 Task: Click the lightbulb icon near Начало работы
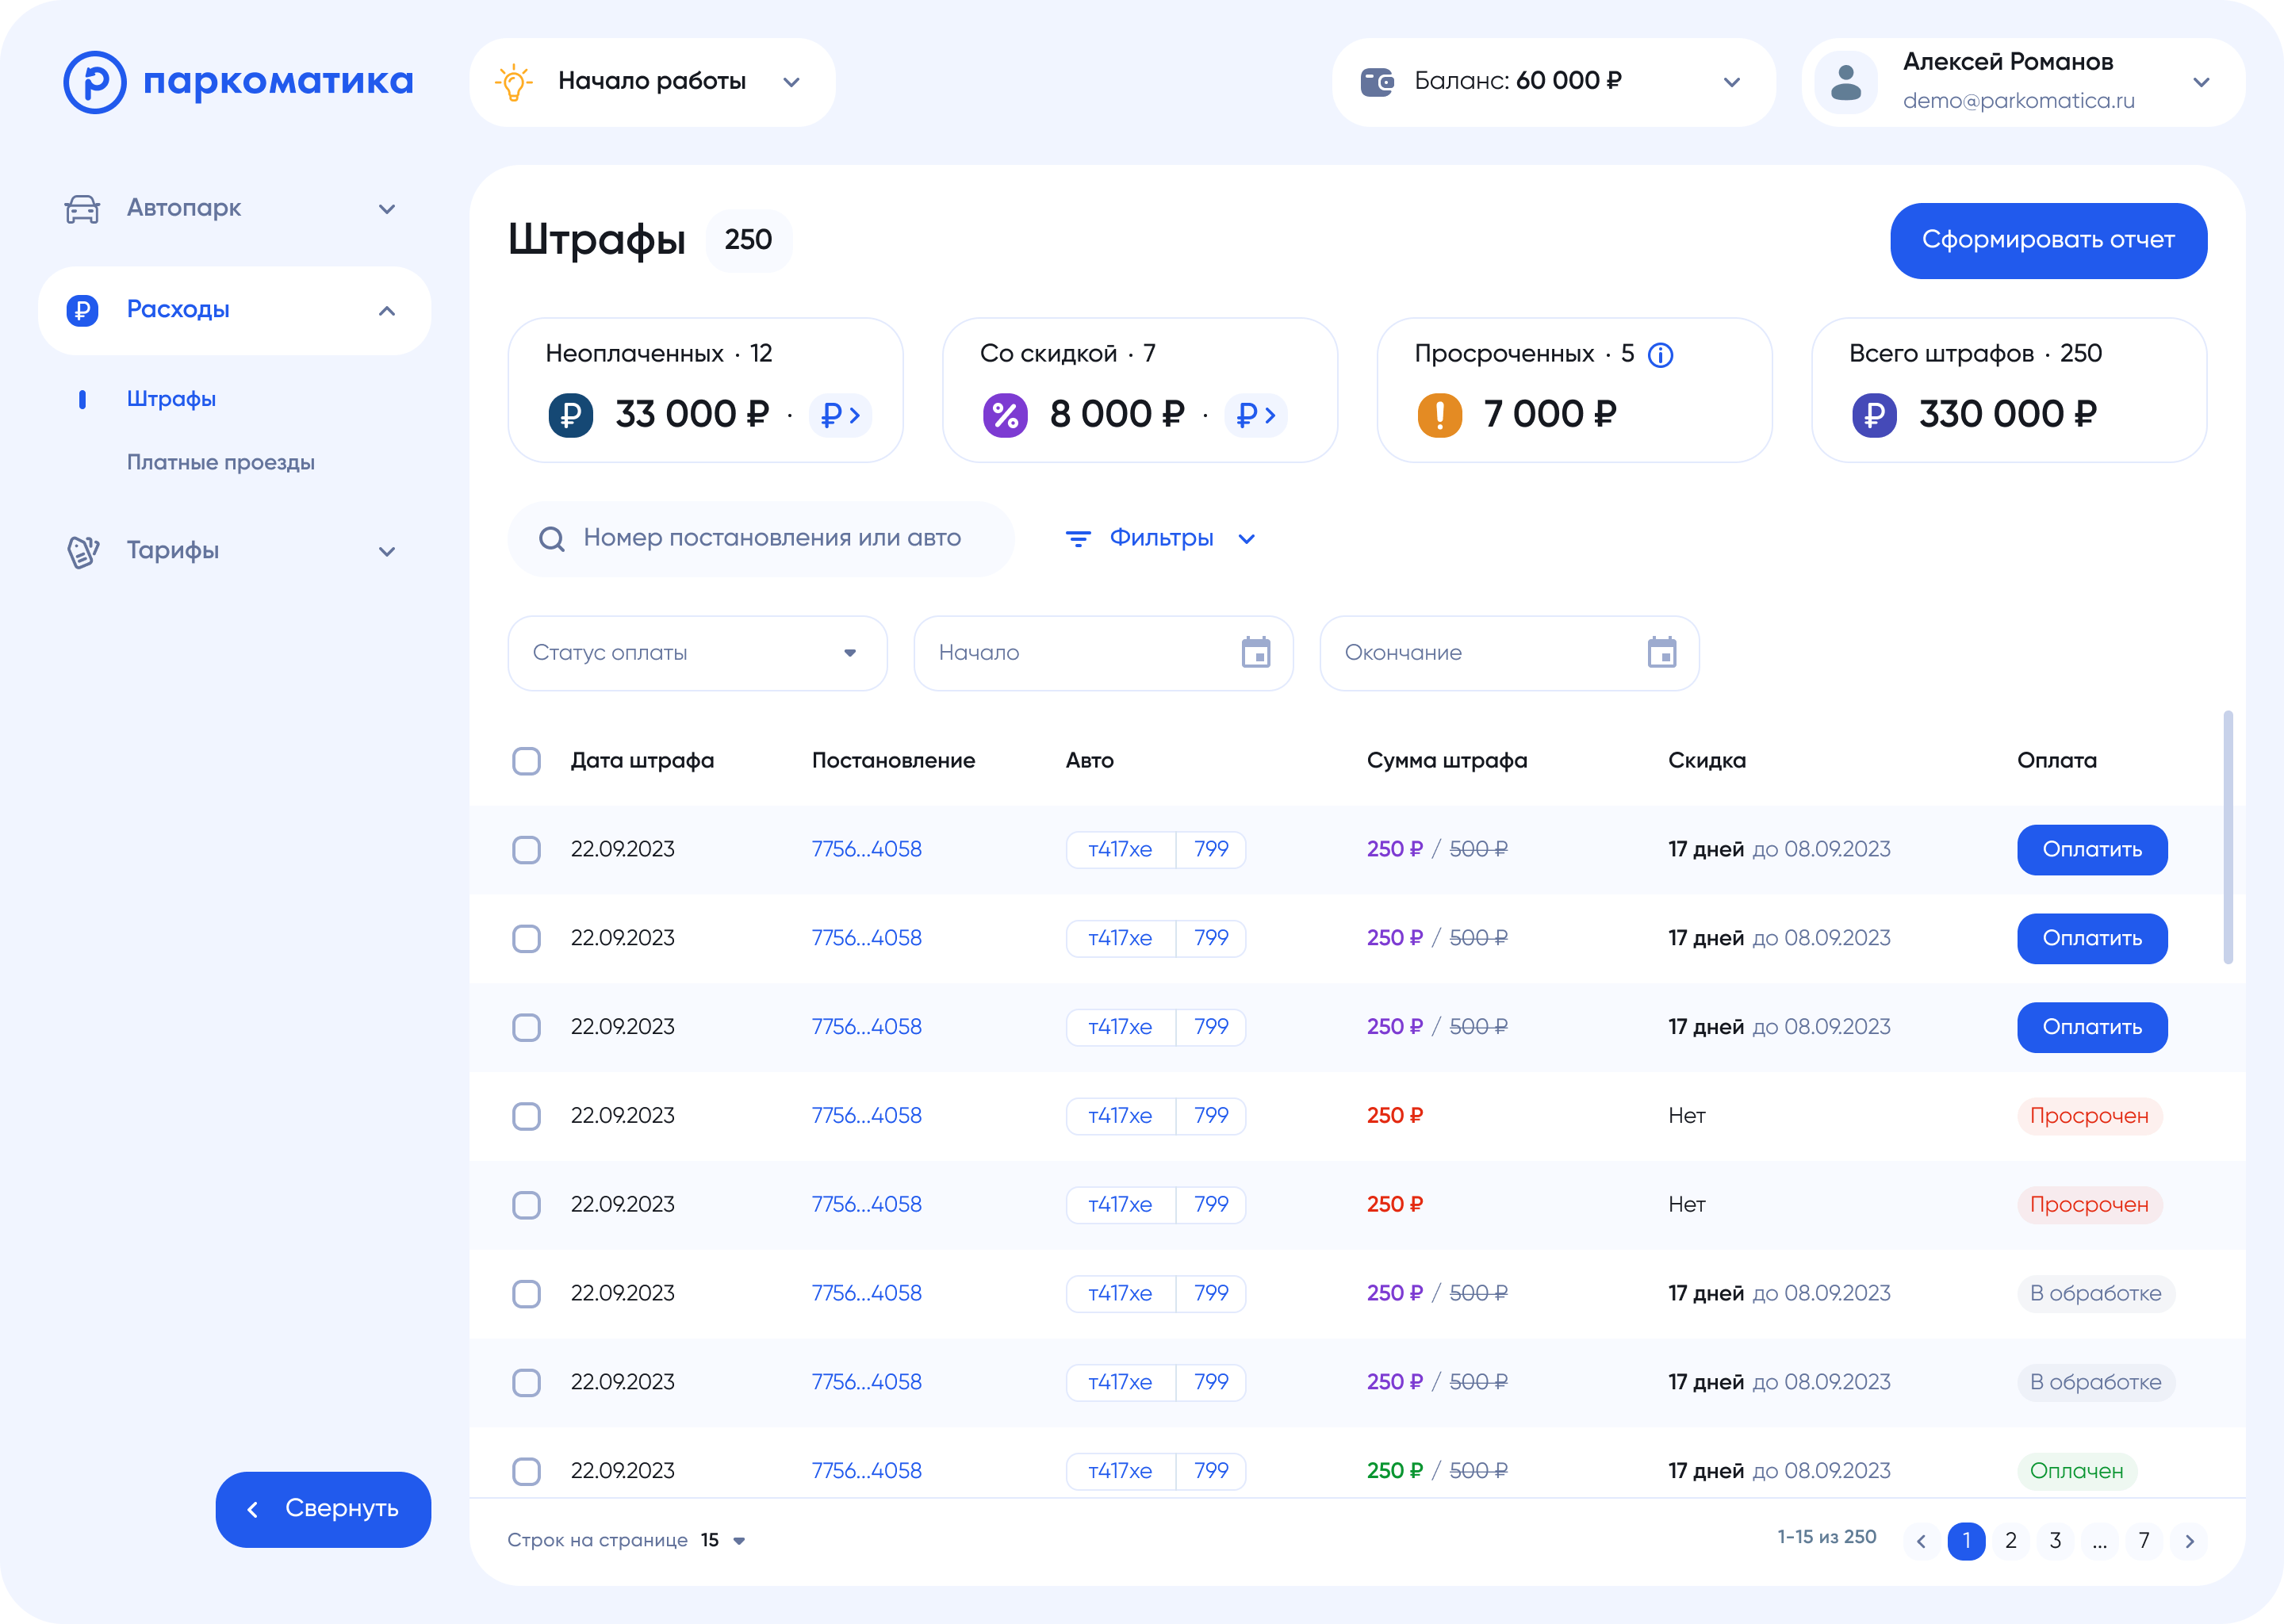coord(513,82)
